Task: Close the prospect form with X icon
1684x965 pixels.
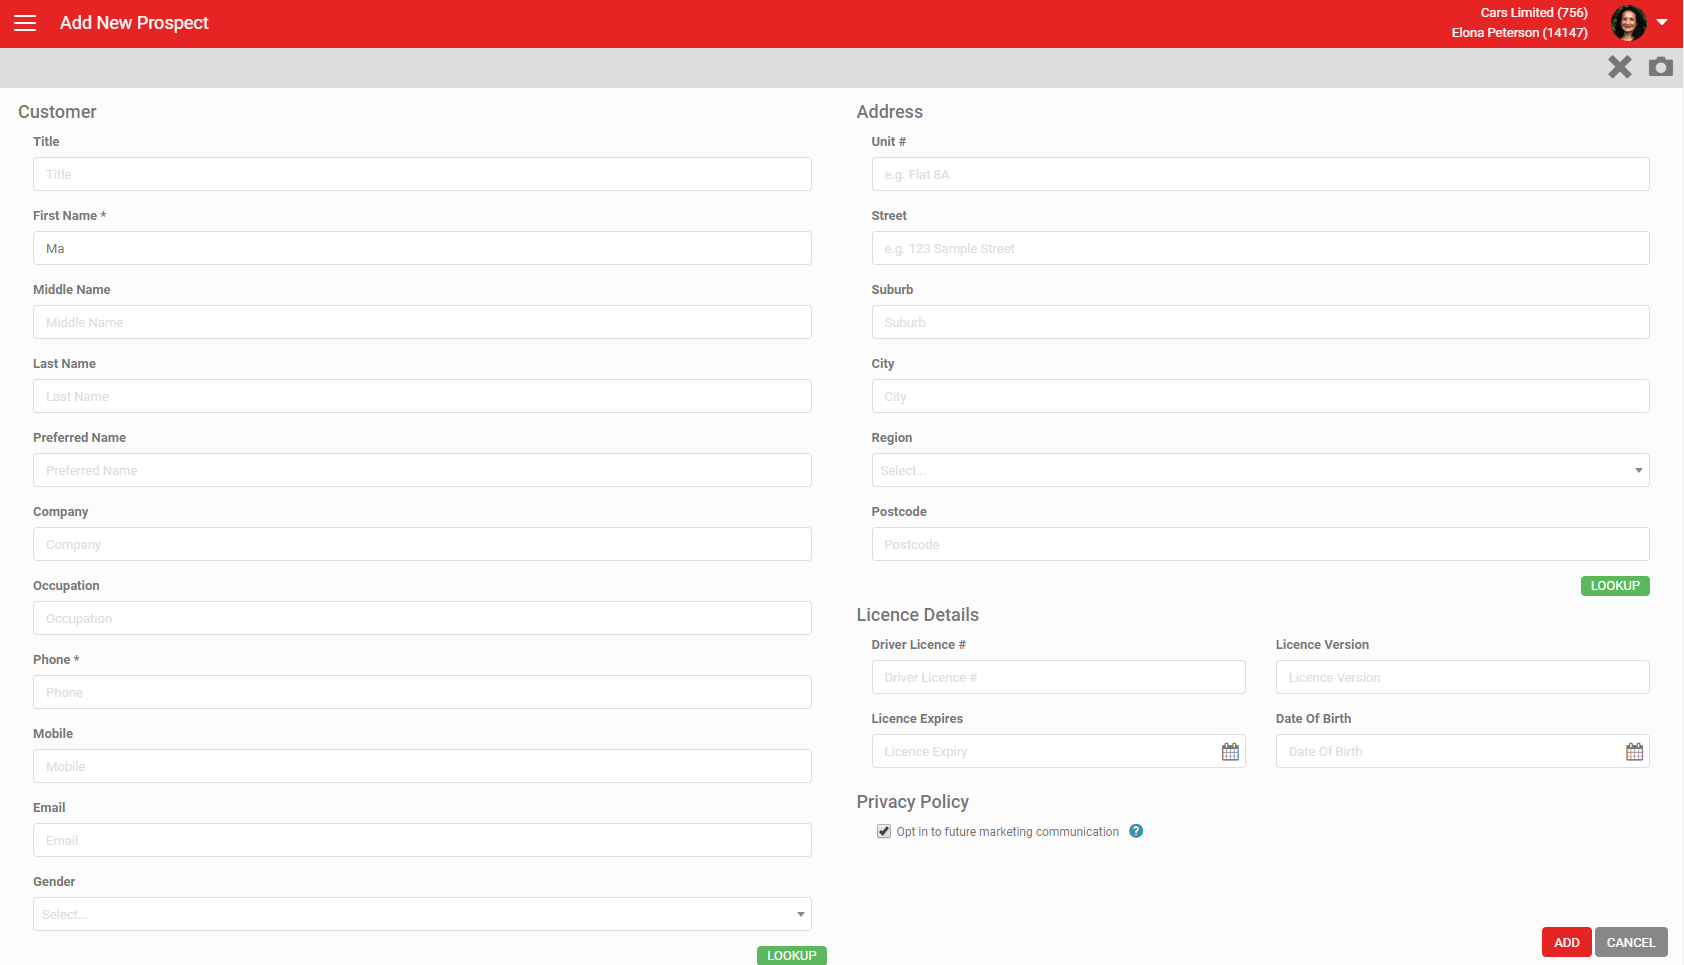Action: [x=1620, y=67]
